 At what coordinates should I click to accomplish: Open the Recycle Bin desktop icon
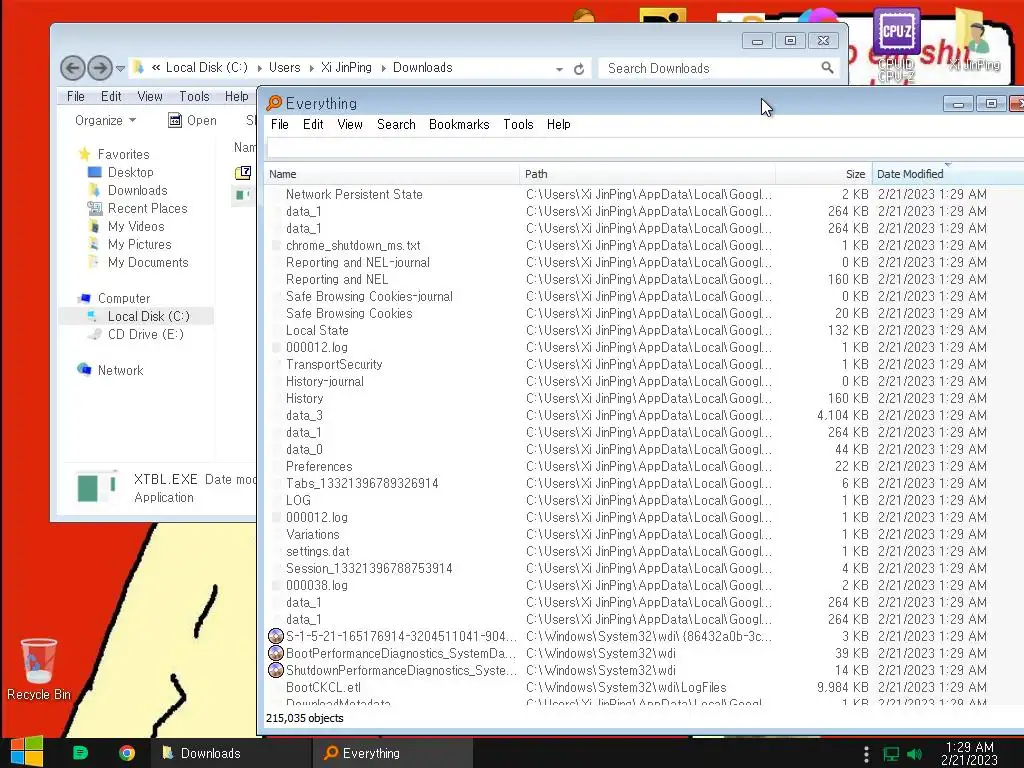pyautogui.click(x=39, y=670)
